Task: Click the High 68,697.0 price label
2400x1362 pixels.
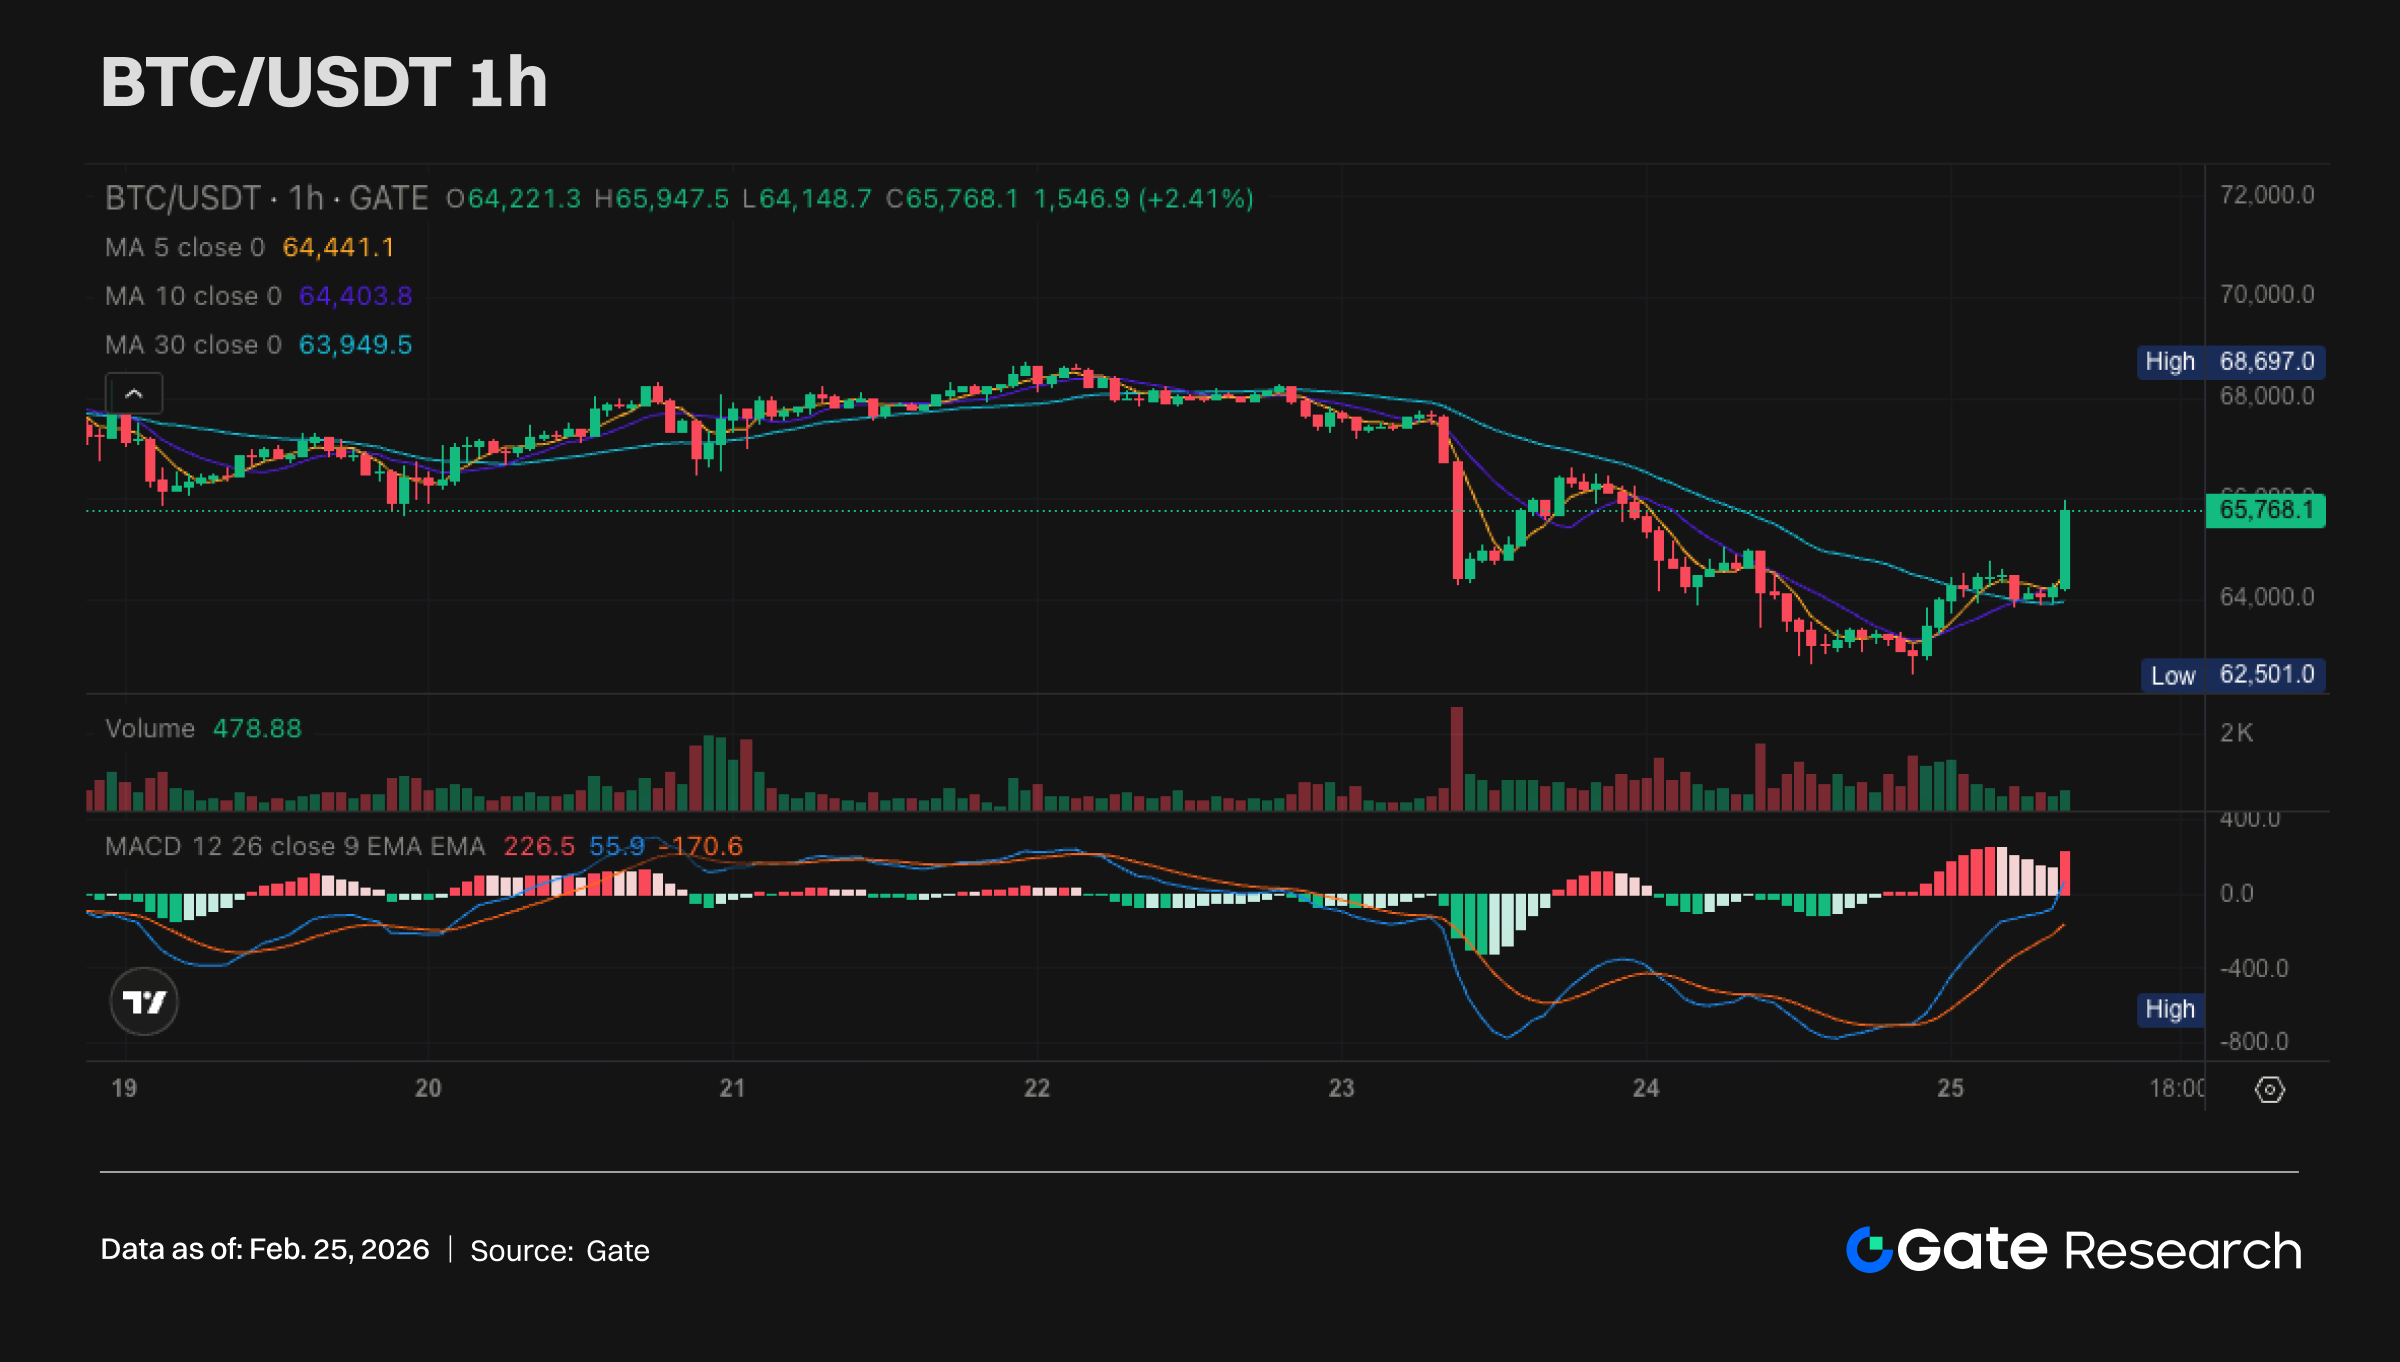Action: (x=2230, y=361)
